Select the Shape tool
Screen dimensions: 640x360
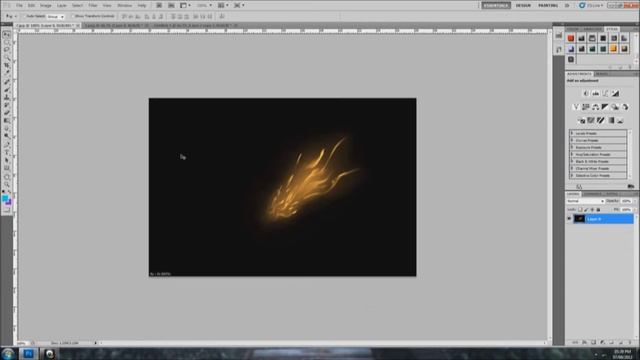coord(7,168)
